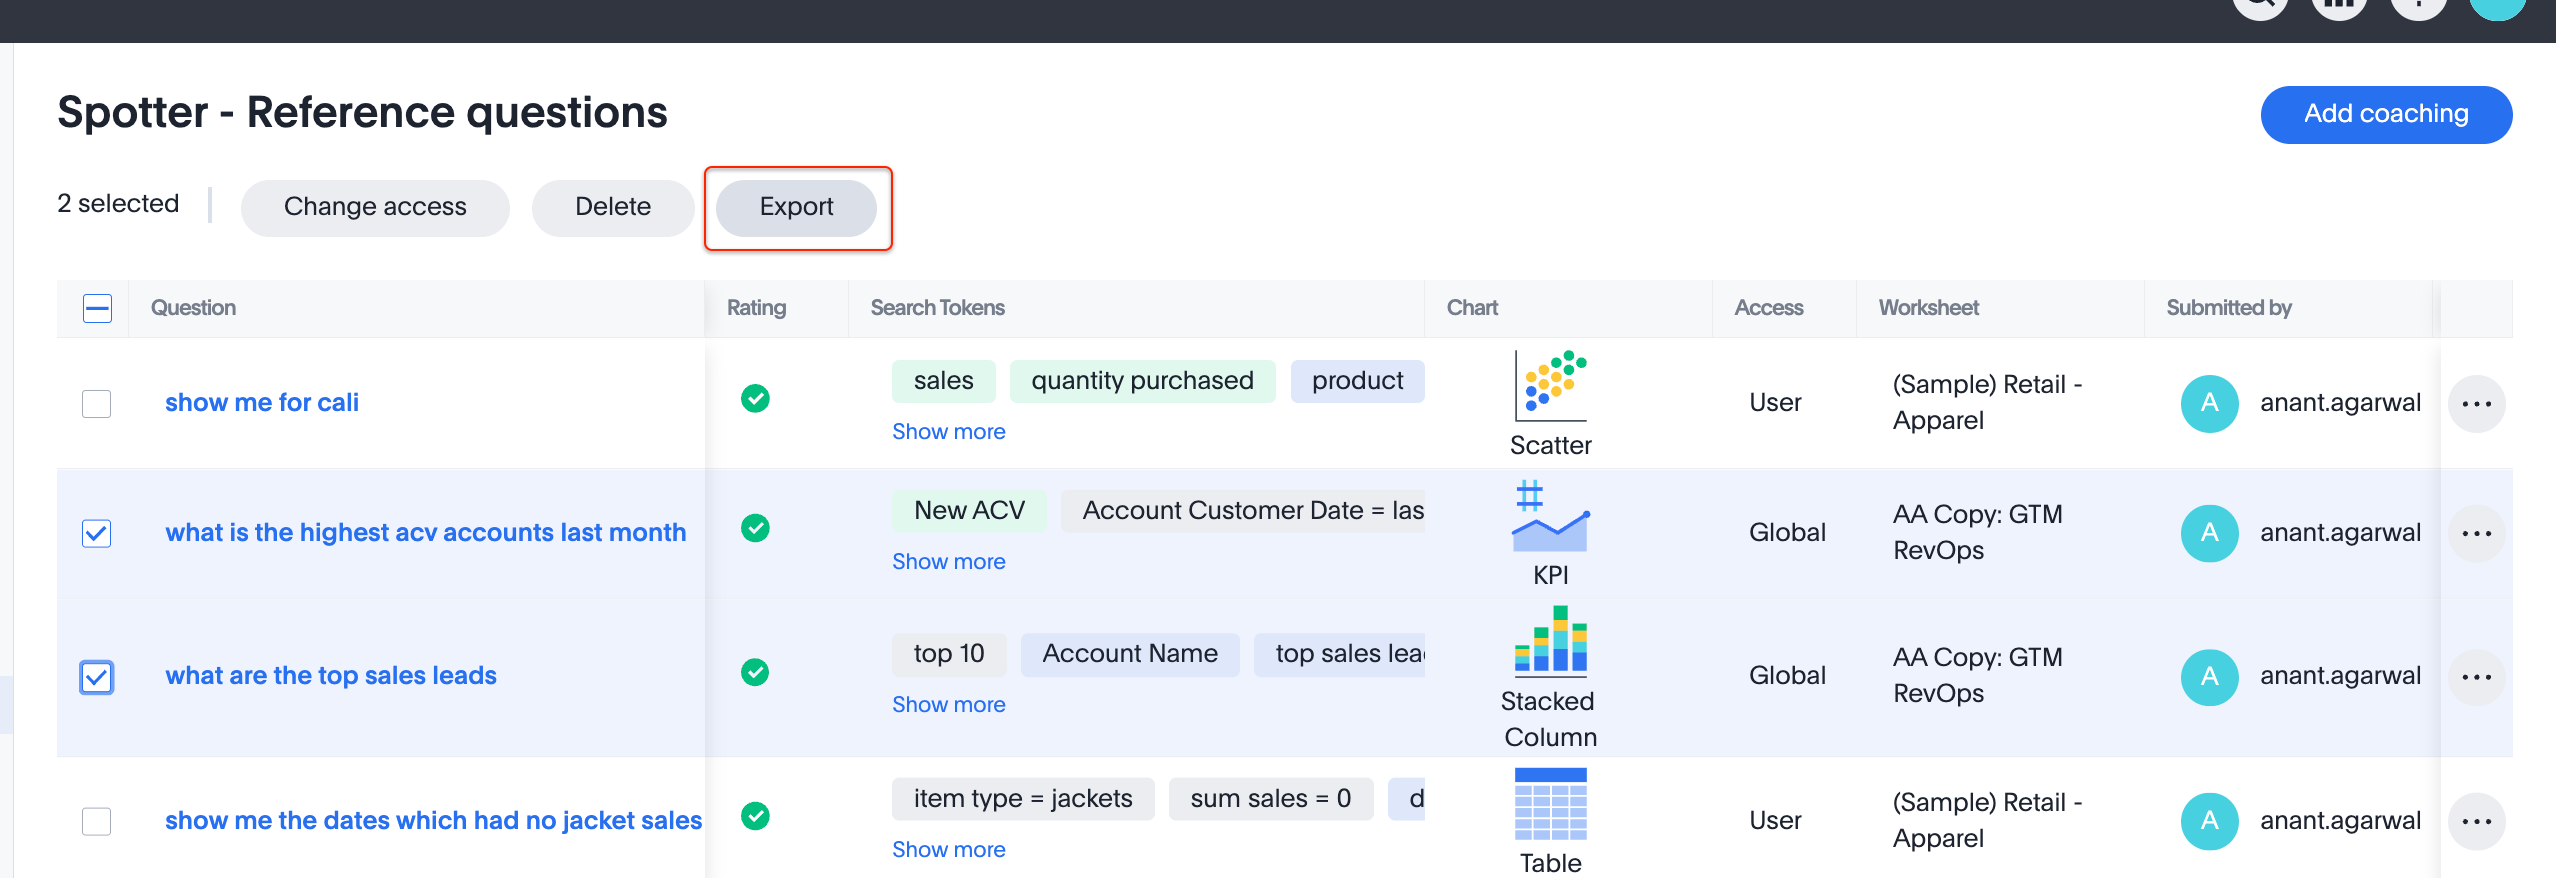Expand Show more under New ACV tokens
Screen dimensions: 2556x878
pos(948,562)
